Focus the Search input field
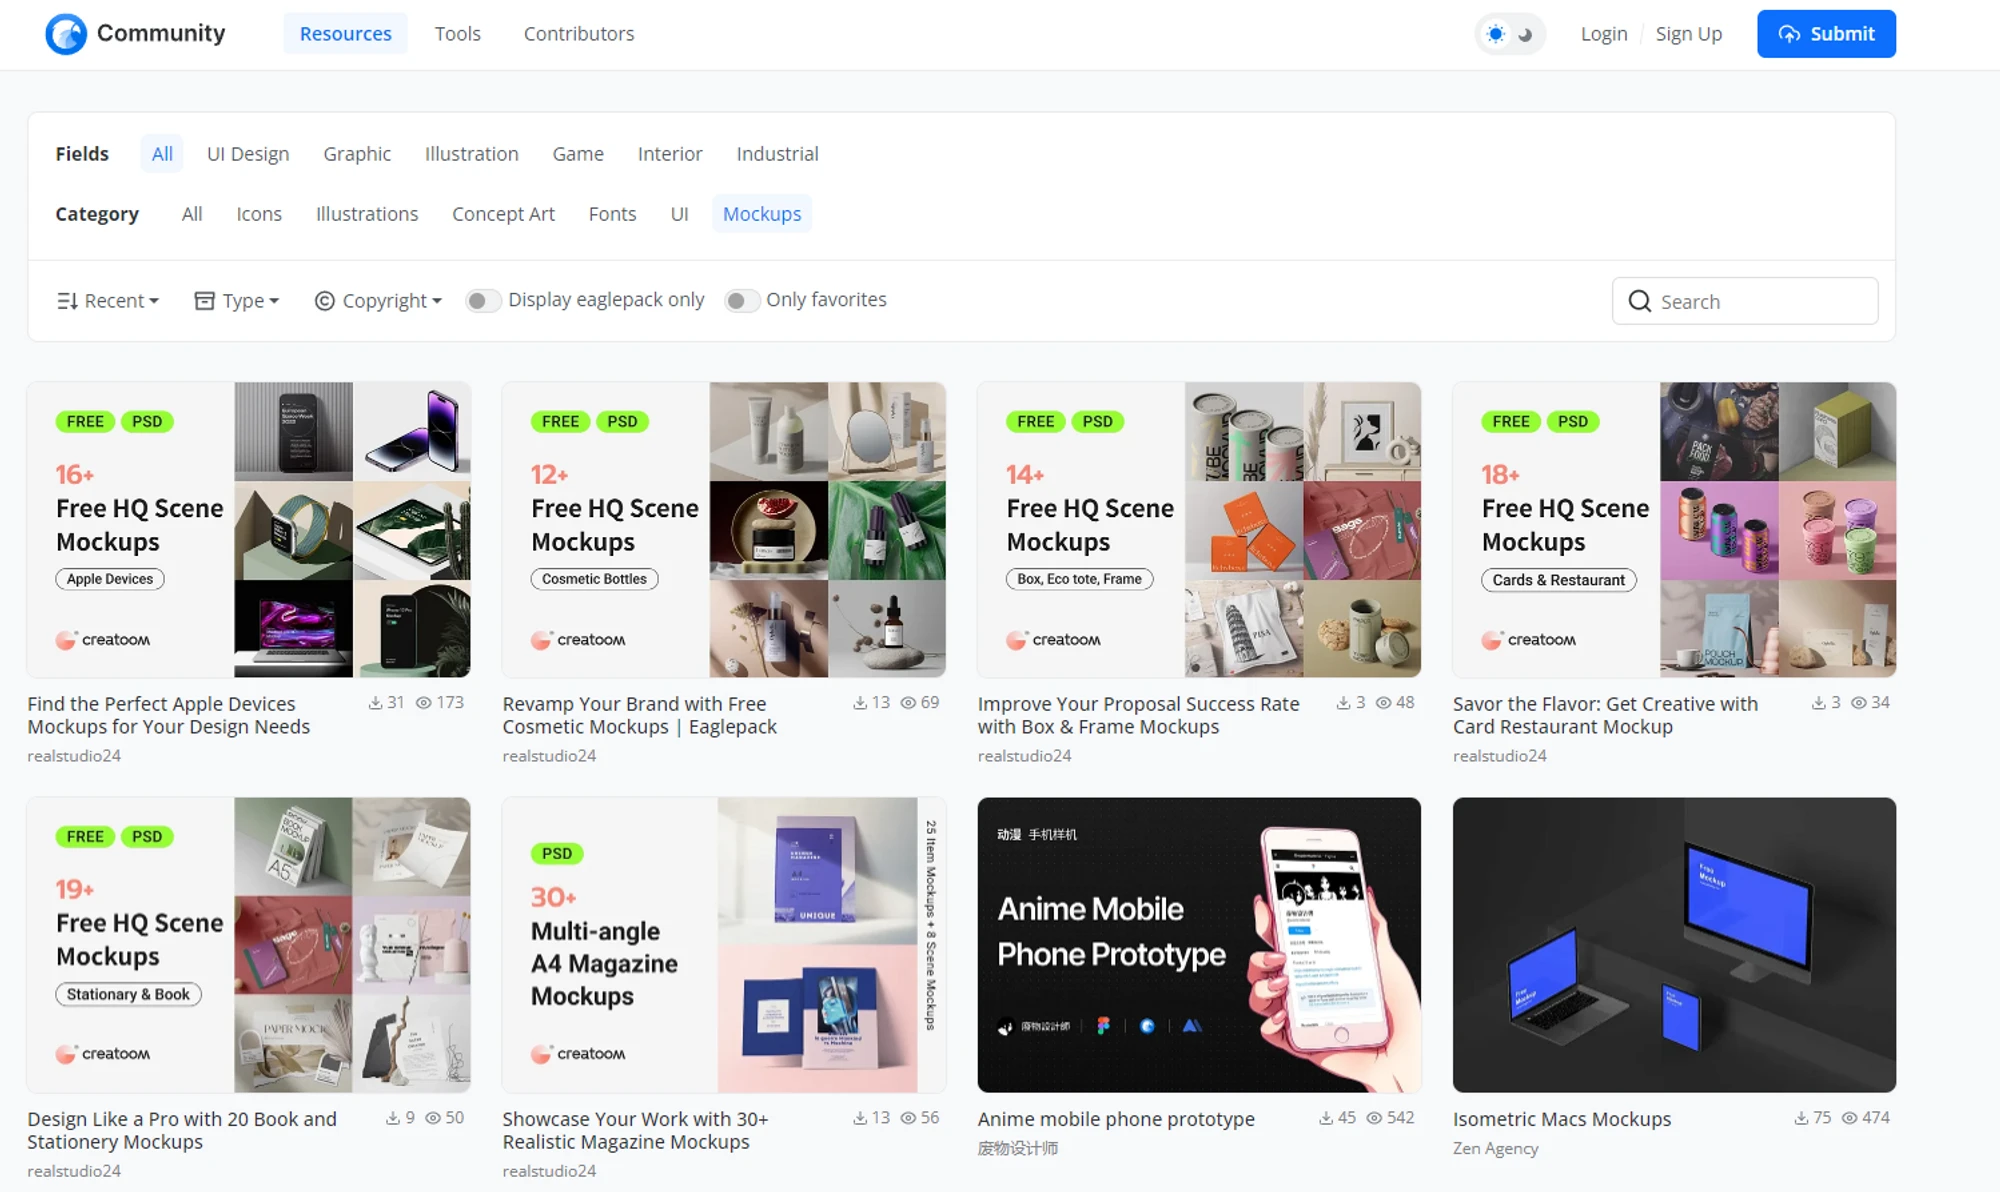This screenshot has width=2000, height=1192. [1745, 301]
